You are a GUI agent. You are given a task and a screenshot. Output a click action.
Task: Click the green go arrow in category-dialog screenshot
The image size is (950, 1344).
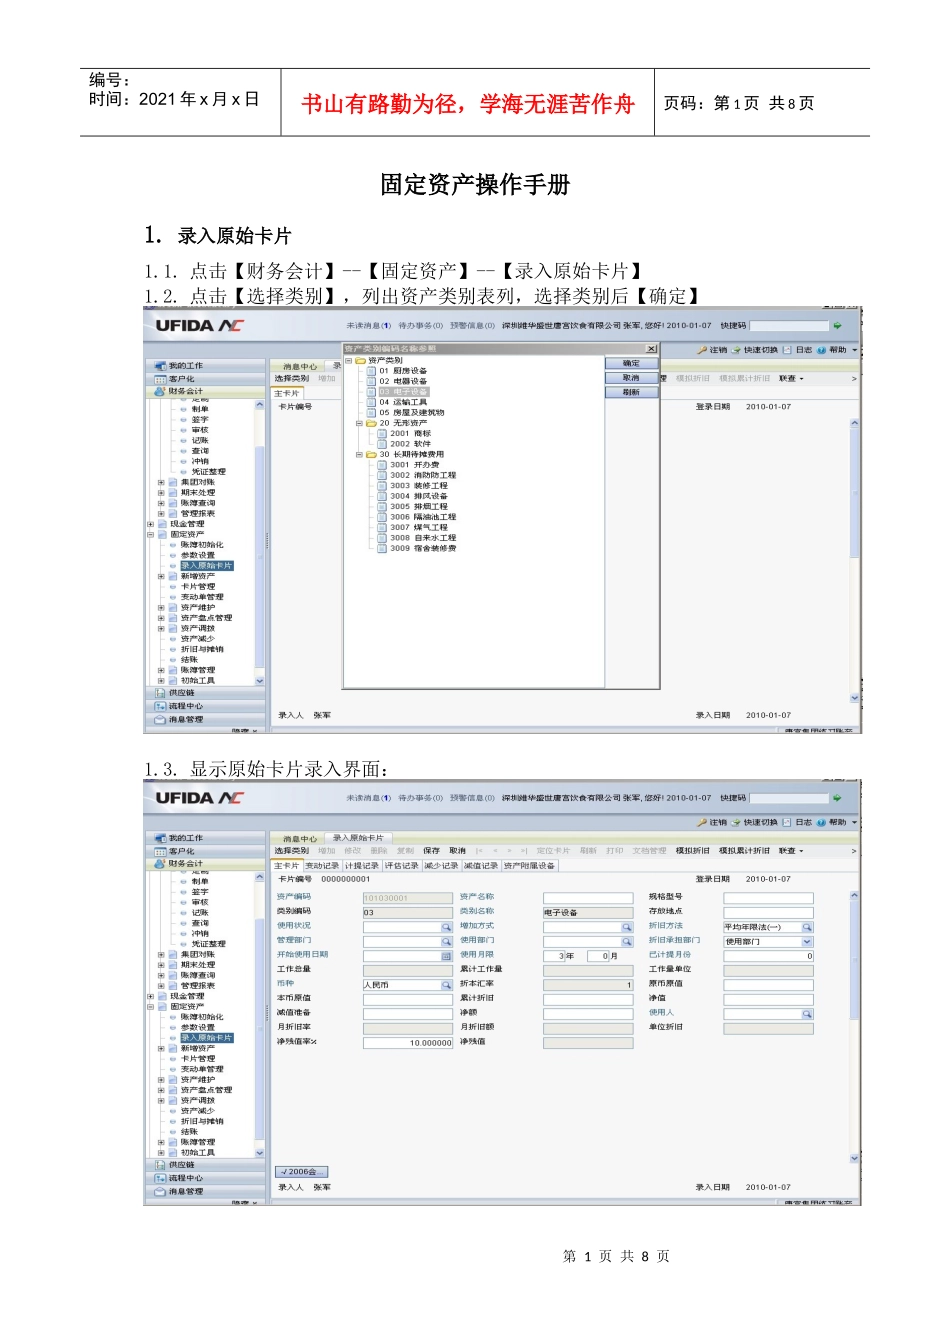837,325
